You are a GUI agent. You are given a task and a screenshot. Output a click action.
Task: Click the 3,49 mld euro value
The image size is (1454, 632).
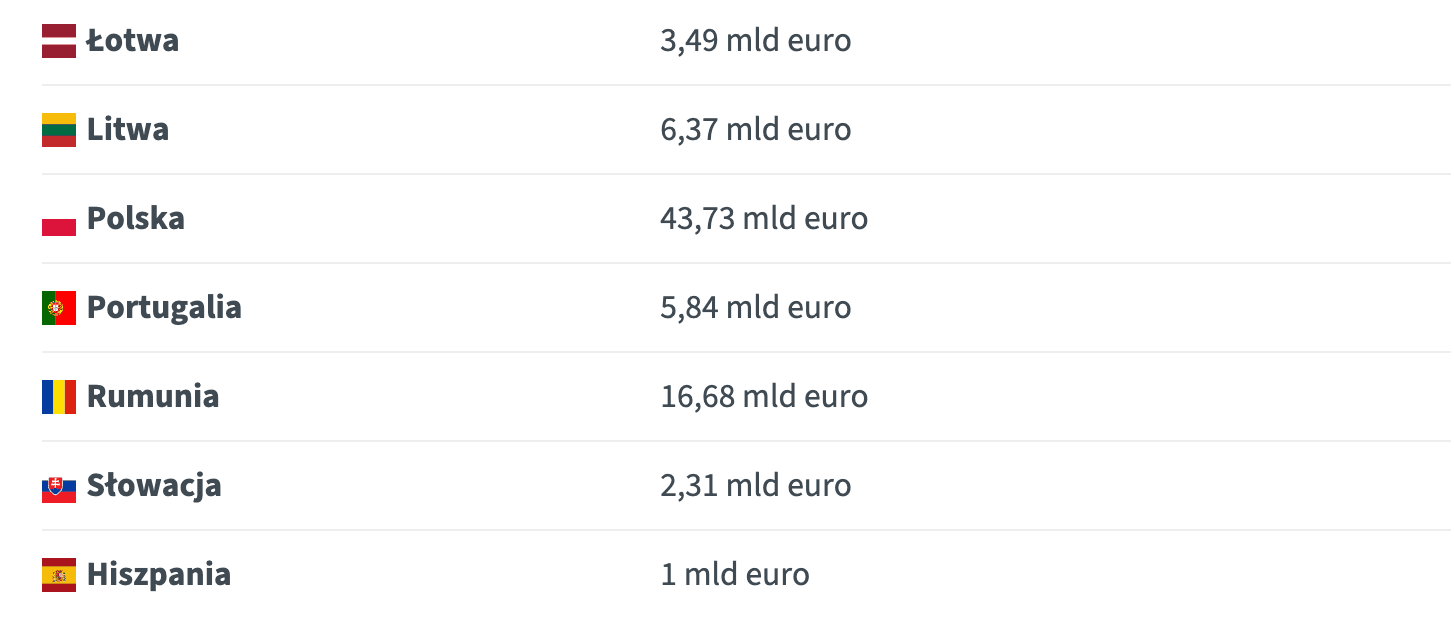click(x=756, y=41)
